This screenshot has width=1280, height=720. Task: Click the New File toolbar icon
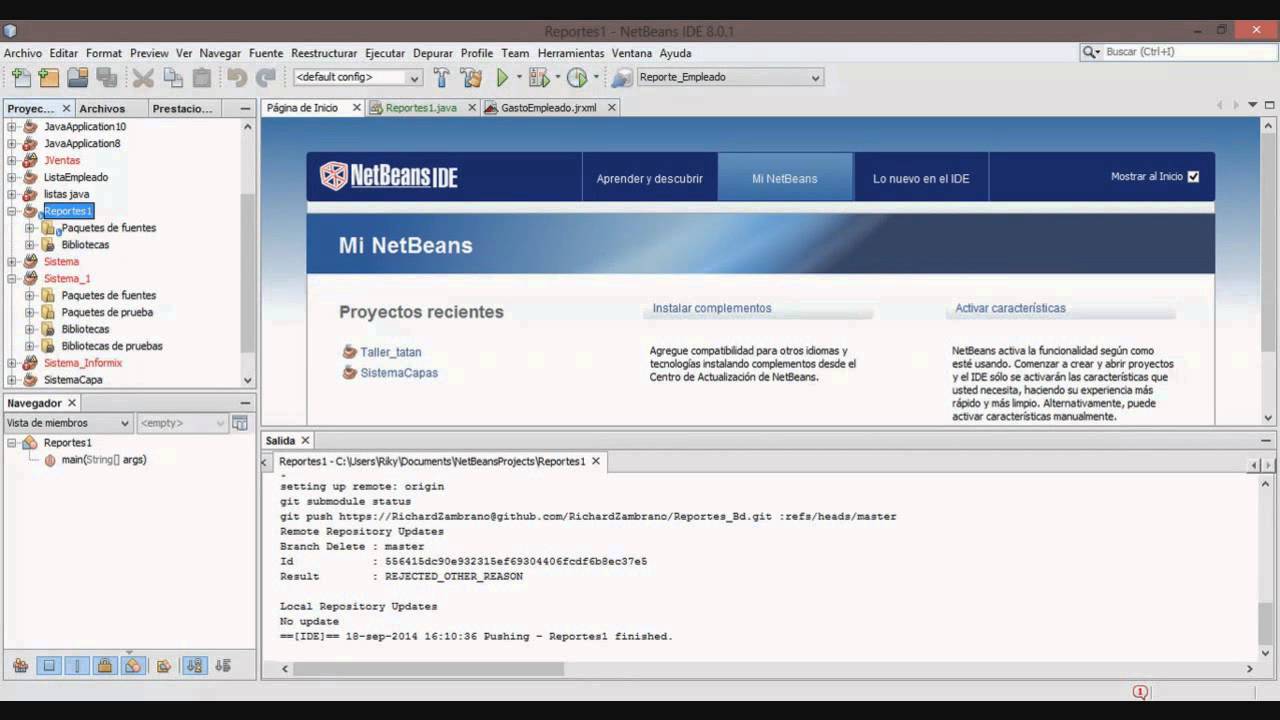[x=20, y=77]
